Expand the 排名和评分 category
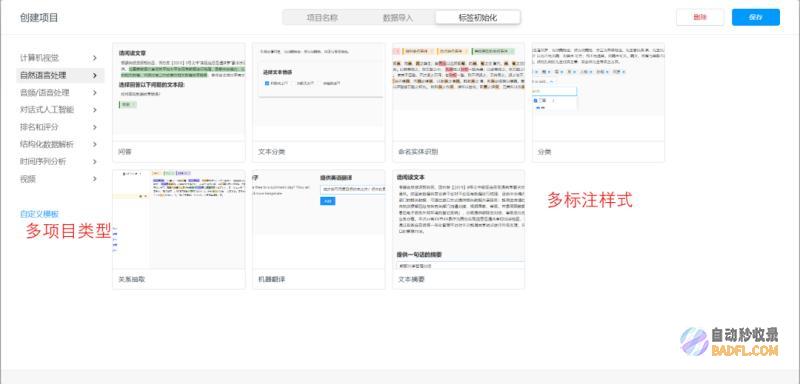 click(x=60, y=127)
